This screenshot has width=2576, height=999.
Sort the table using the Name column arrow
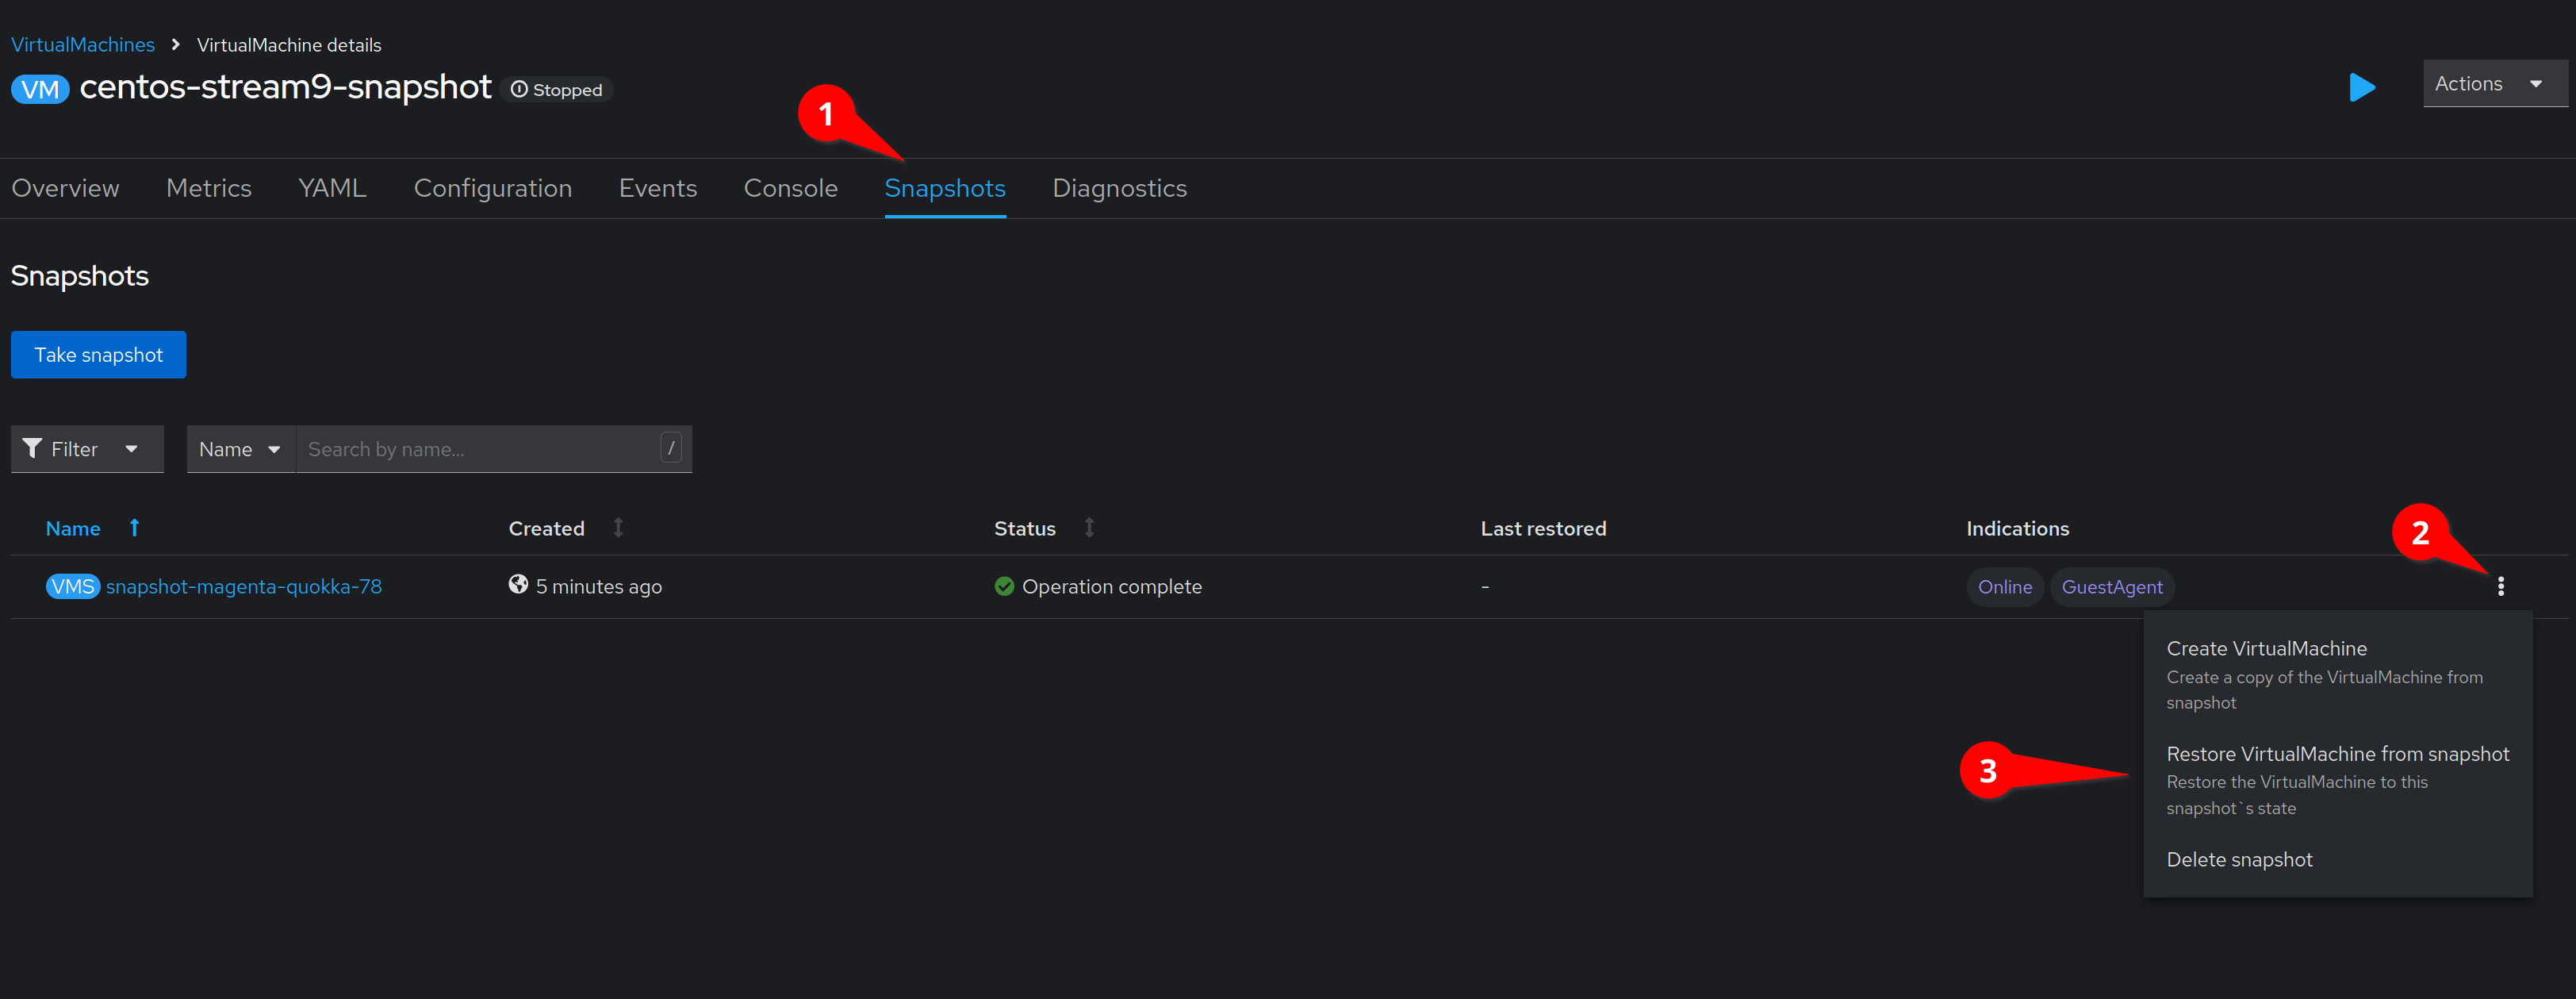coord(134,528)
